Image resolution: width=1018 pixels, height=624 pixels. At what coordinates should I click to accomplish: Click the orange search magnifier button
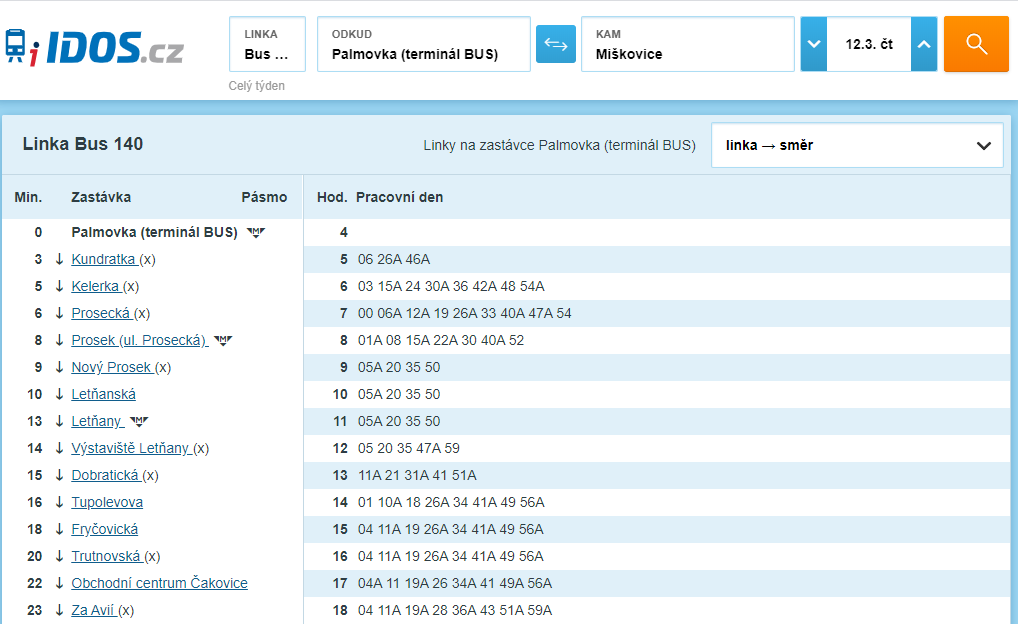[x=976, y=44]
